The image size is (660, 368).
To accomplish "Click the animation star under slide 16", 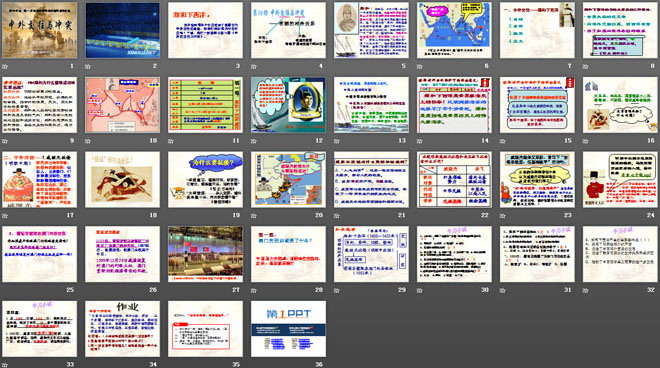I will pos(585,141).
